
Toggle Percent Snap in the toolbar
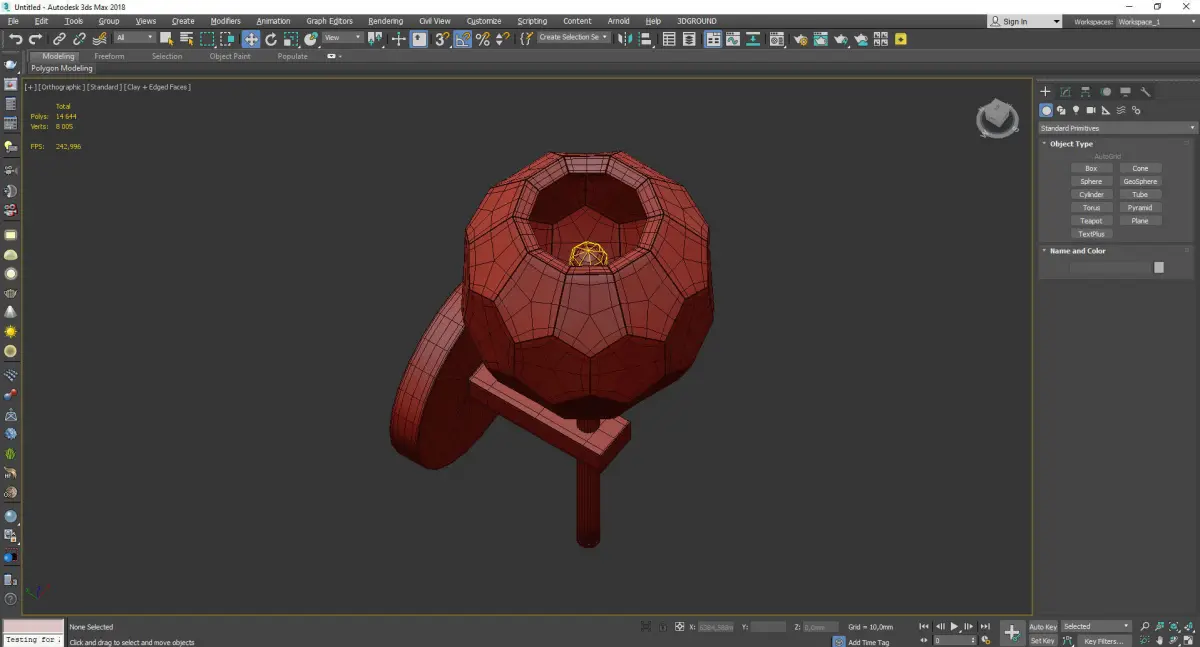pyautogui.click(x=482, y=39)
